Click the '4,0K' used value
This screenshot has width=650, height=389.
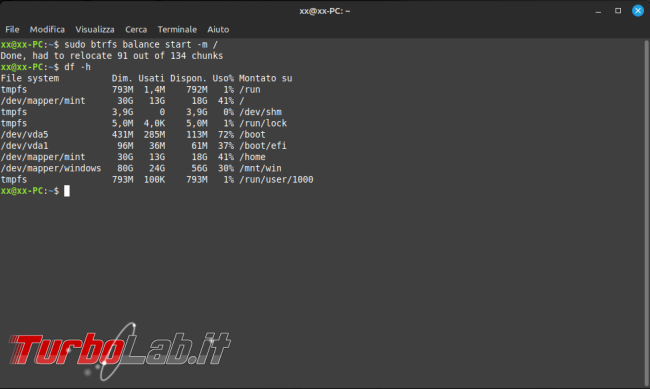click(154, 123)
